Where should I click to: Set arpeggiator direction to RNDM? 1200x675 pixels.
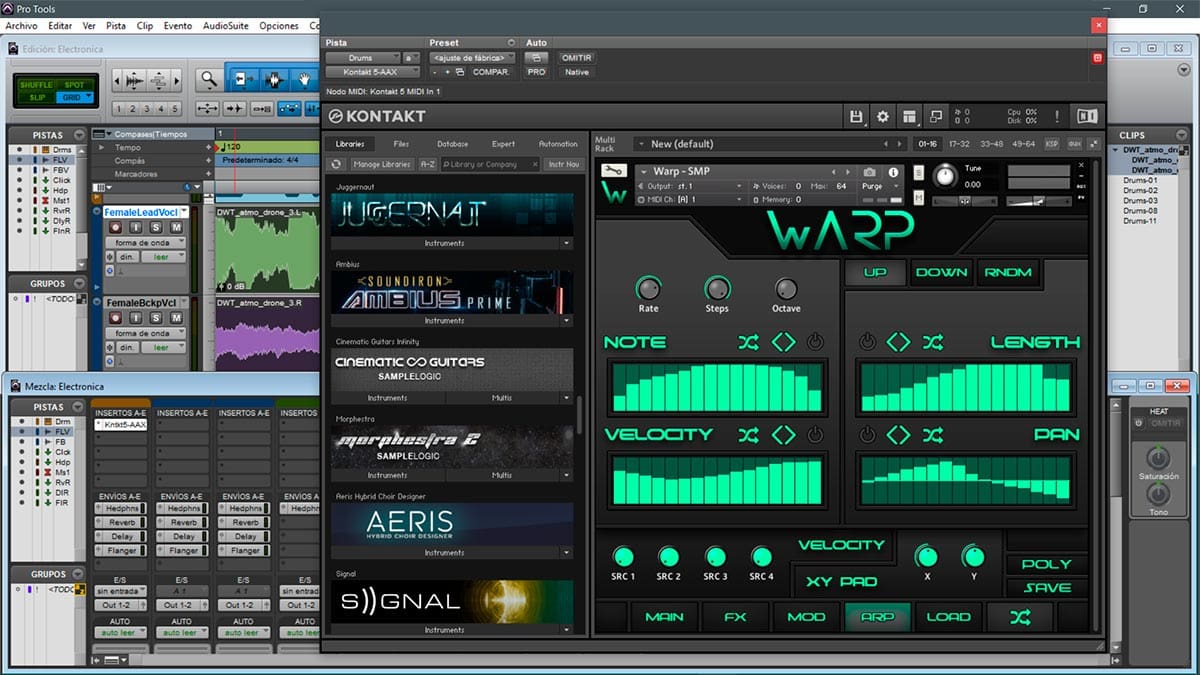coord(1008,272)
